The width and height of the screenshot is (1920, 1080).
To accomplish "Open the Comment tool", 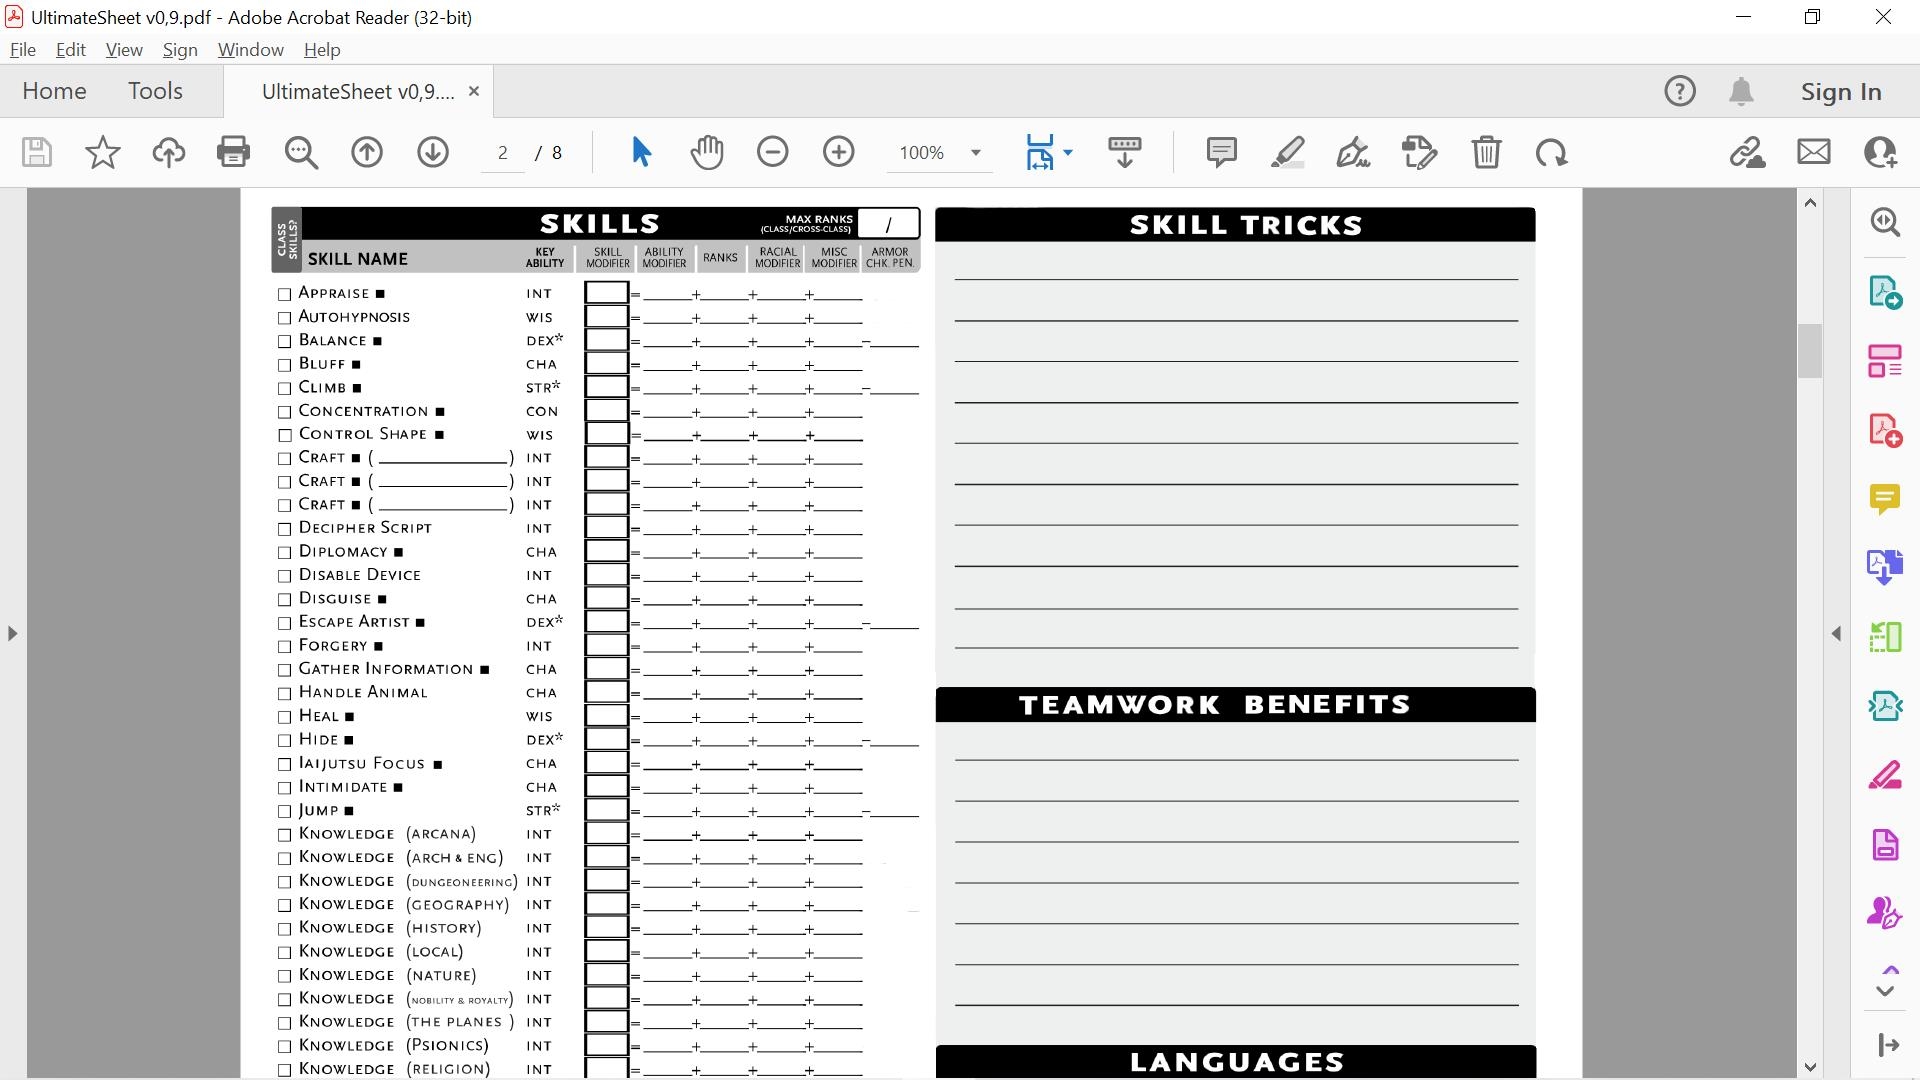I will tap(1221, 152).
